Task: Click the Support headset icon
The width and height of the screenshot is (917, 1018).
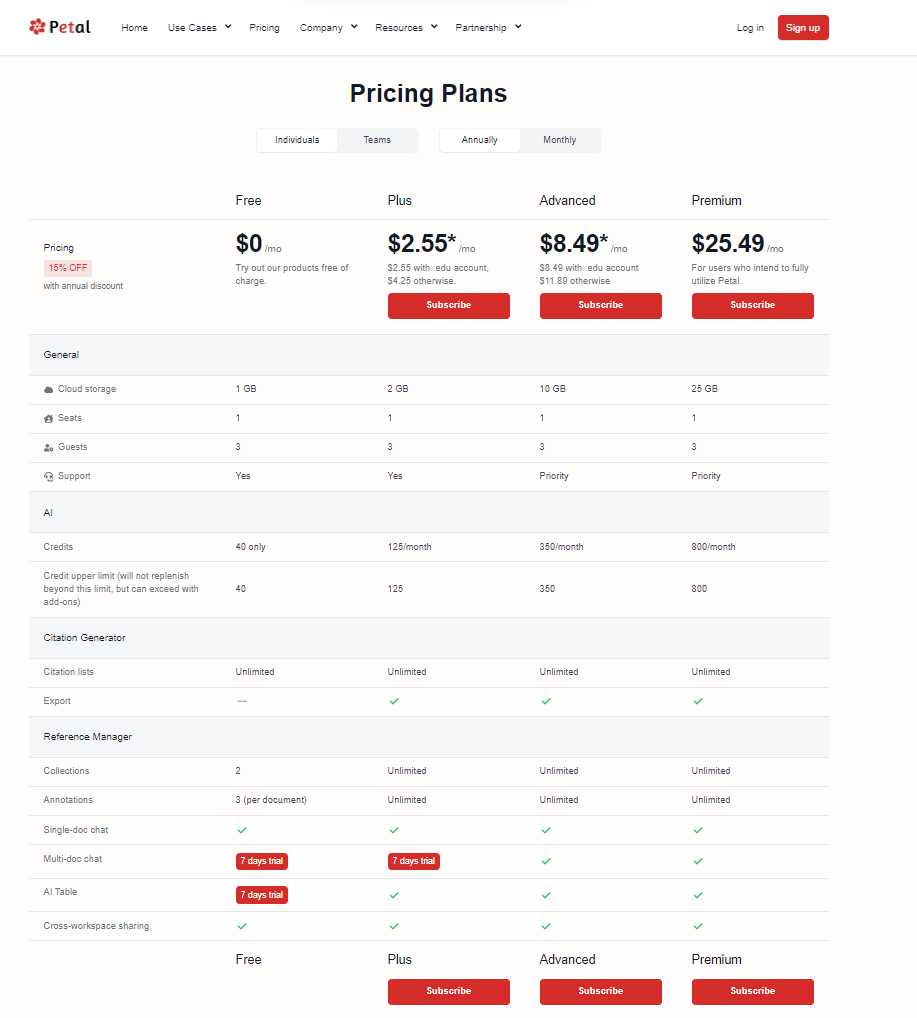Action: tap(47, 475)
